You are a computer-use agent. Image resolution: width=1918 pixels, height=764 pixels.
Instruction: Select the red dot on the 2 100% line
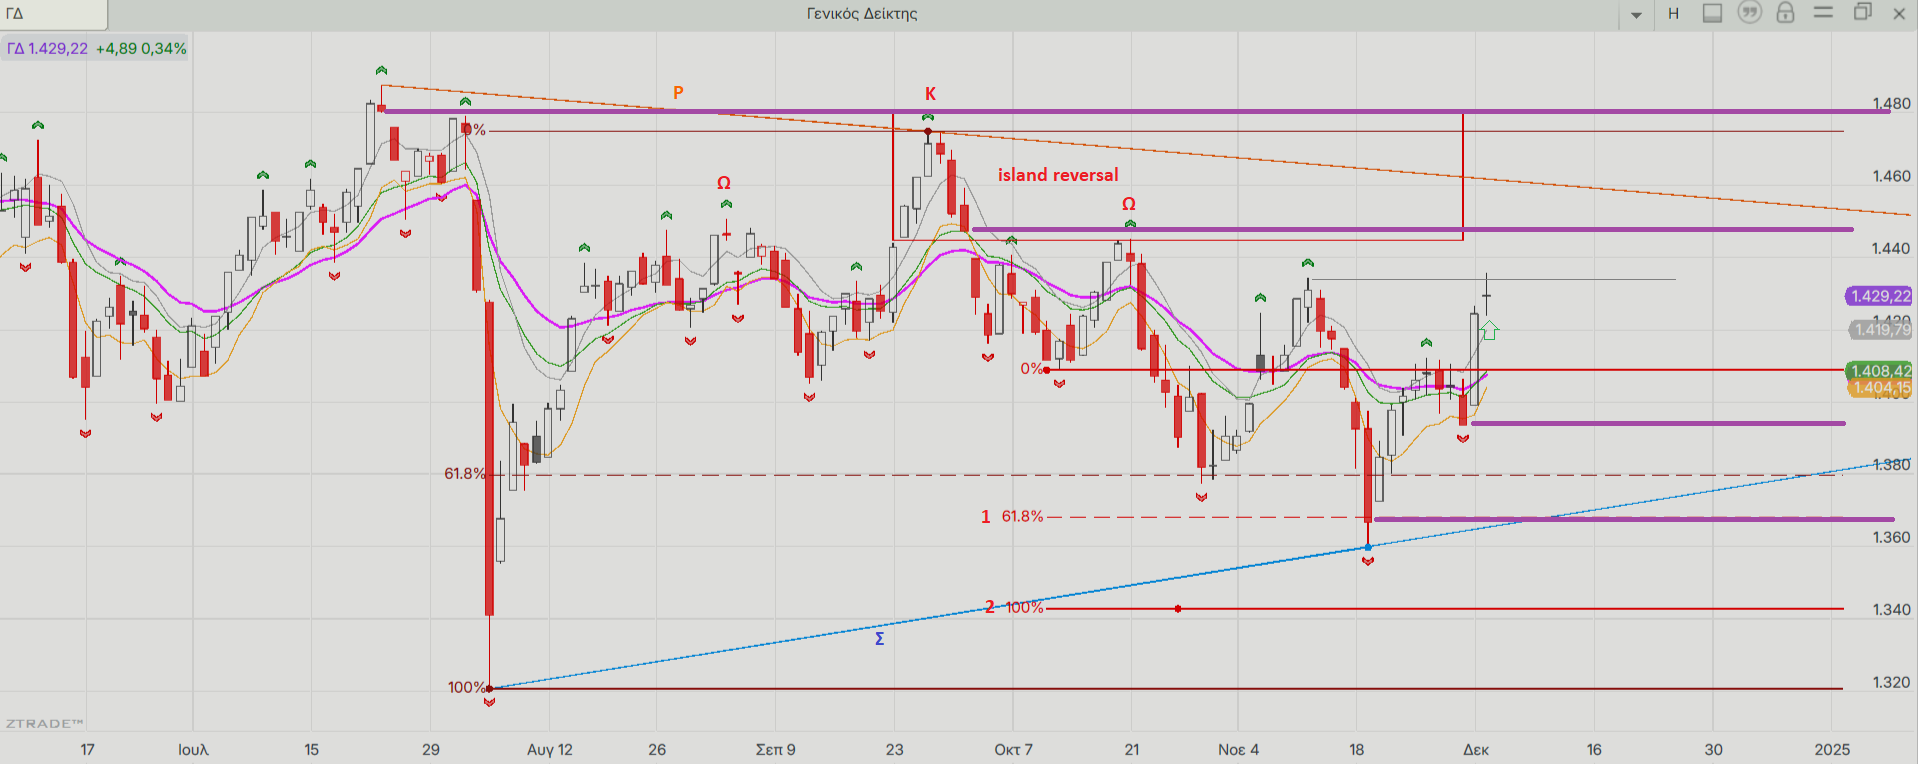(1178, 609)
